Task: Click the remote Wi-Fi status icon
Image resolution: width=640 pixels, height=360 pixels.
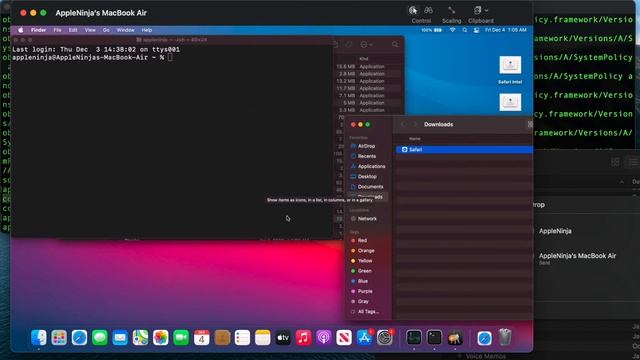Action: 452,30
